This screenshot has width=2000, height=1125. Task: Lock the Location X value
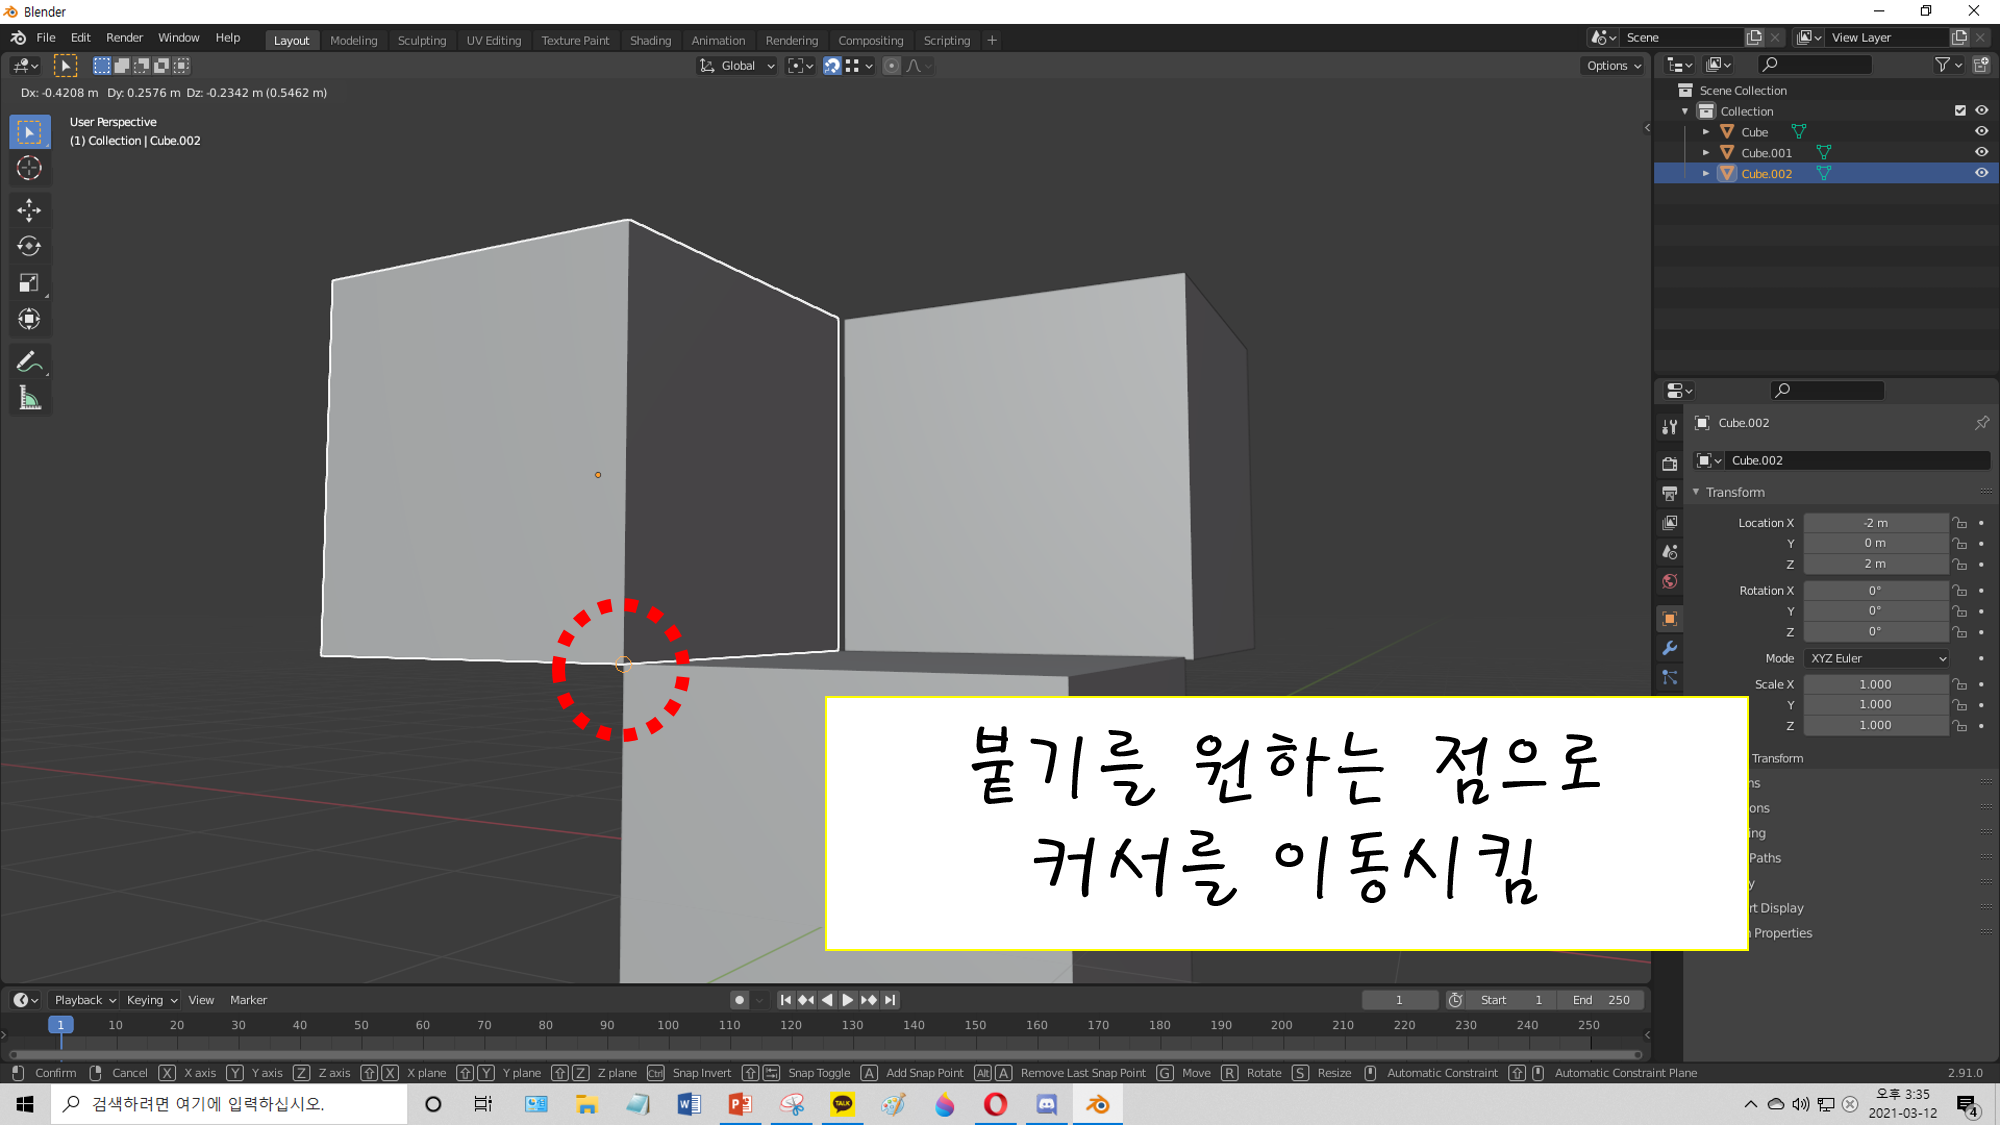point(1960,523)
